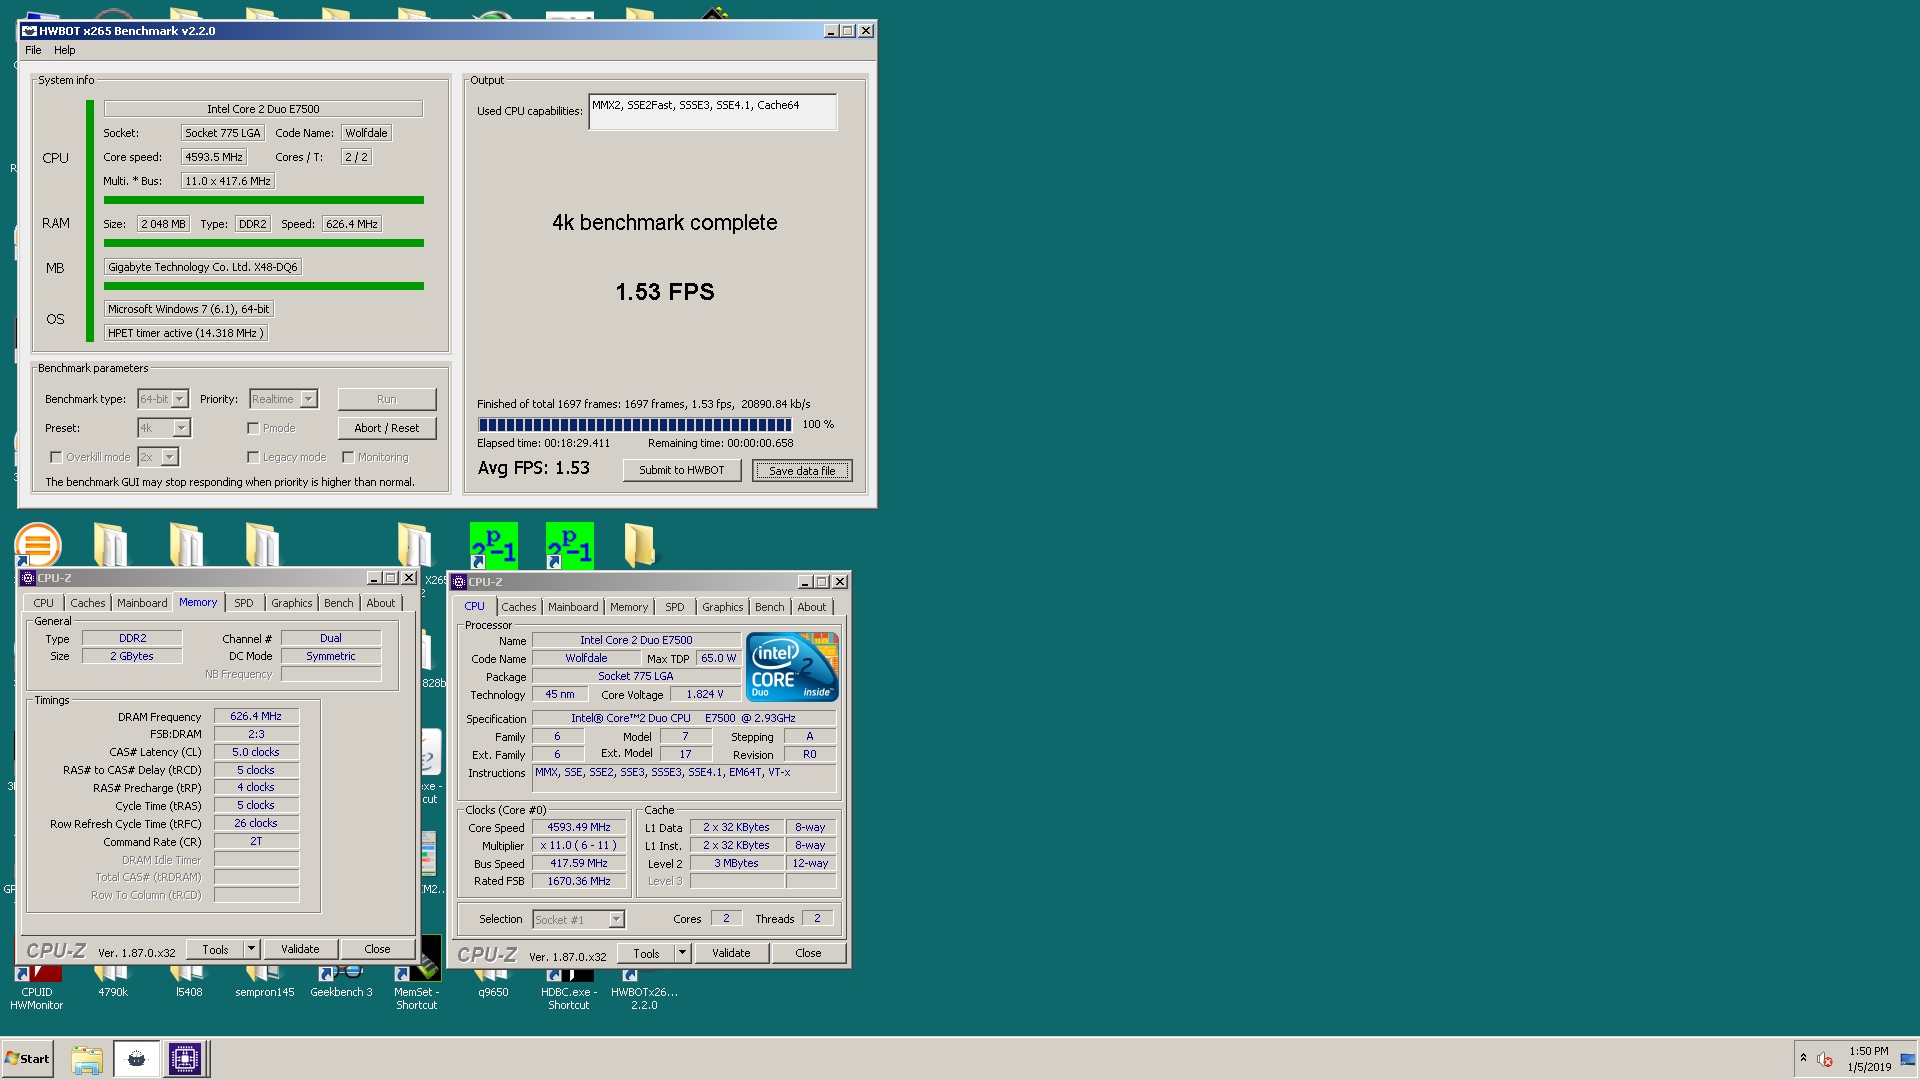Expand Tools arrow in right CPU-Z window
This screenshot has height=1080, width=1920.
[683, 953]
